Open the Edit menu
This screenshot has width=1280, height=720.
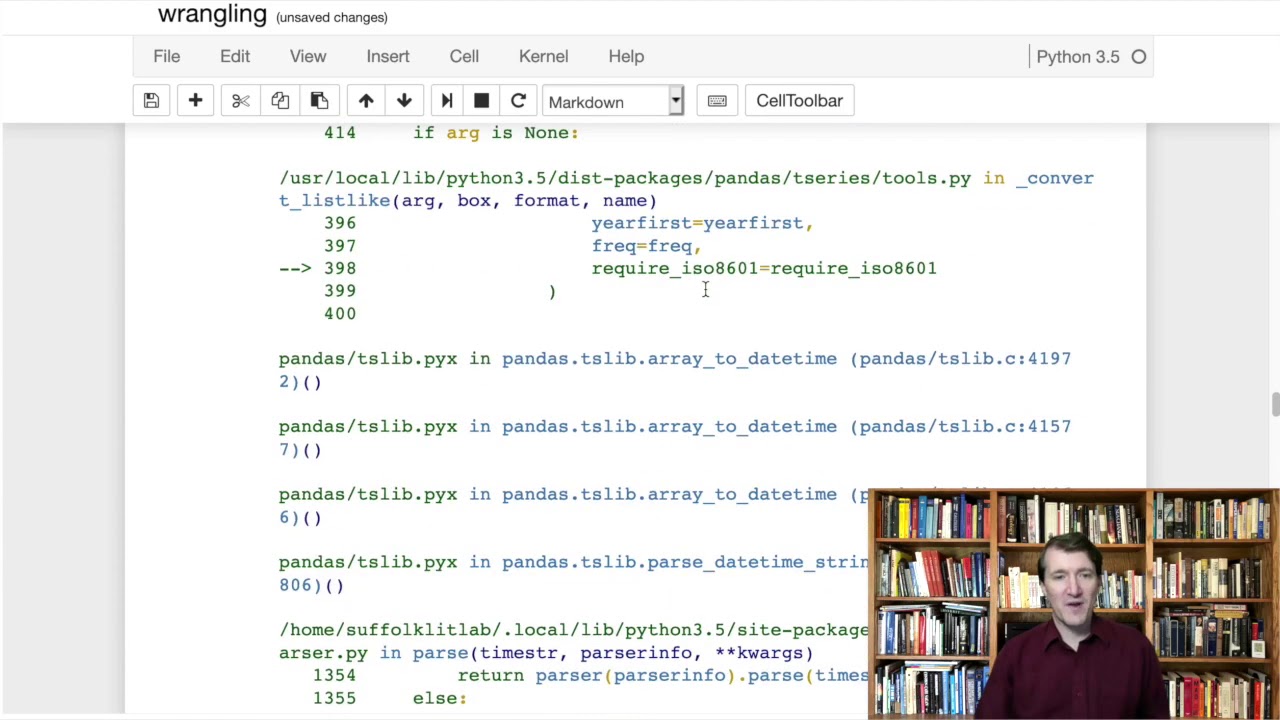click(x=235, y=56)
